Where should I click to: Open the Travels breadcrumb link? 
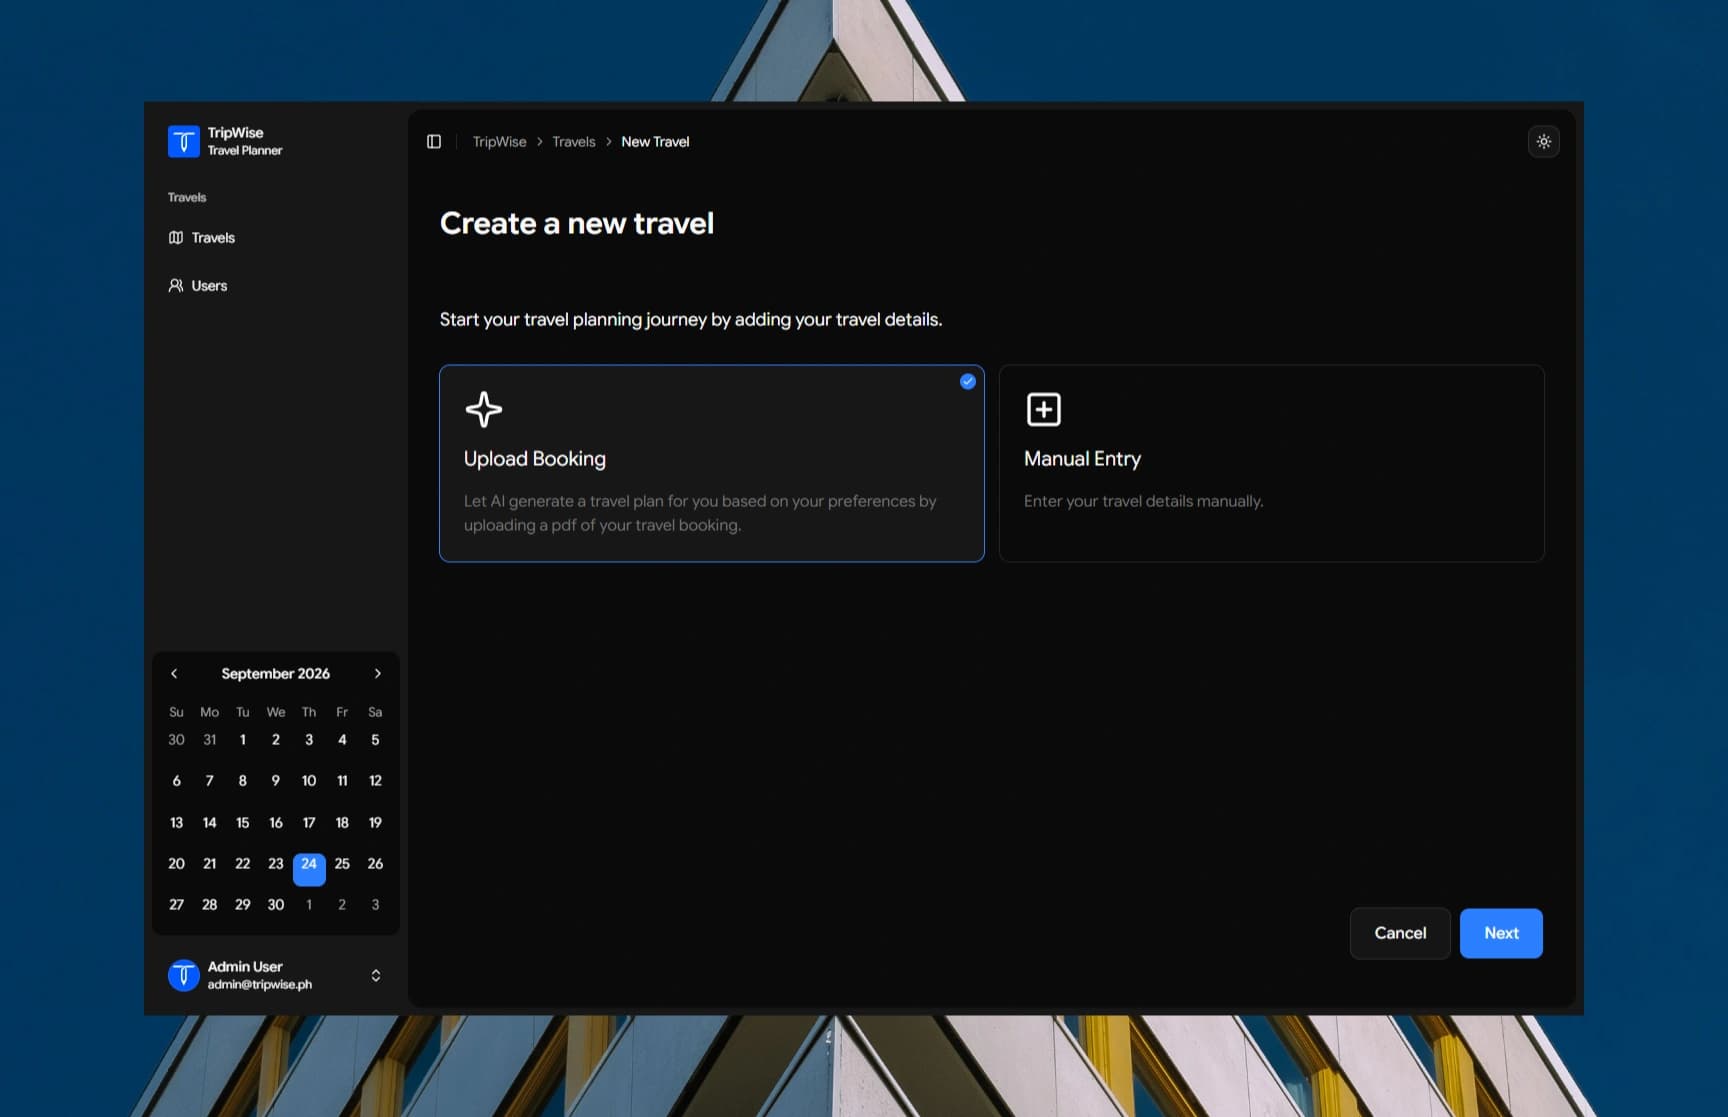point(574,142)
